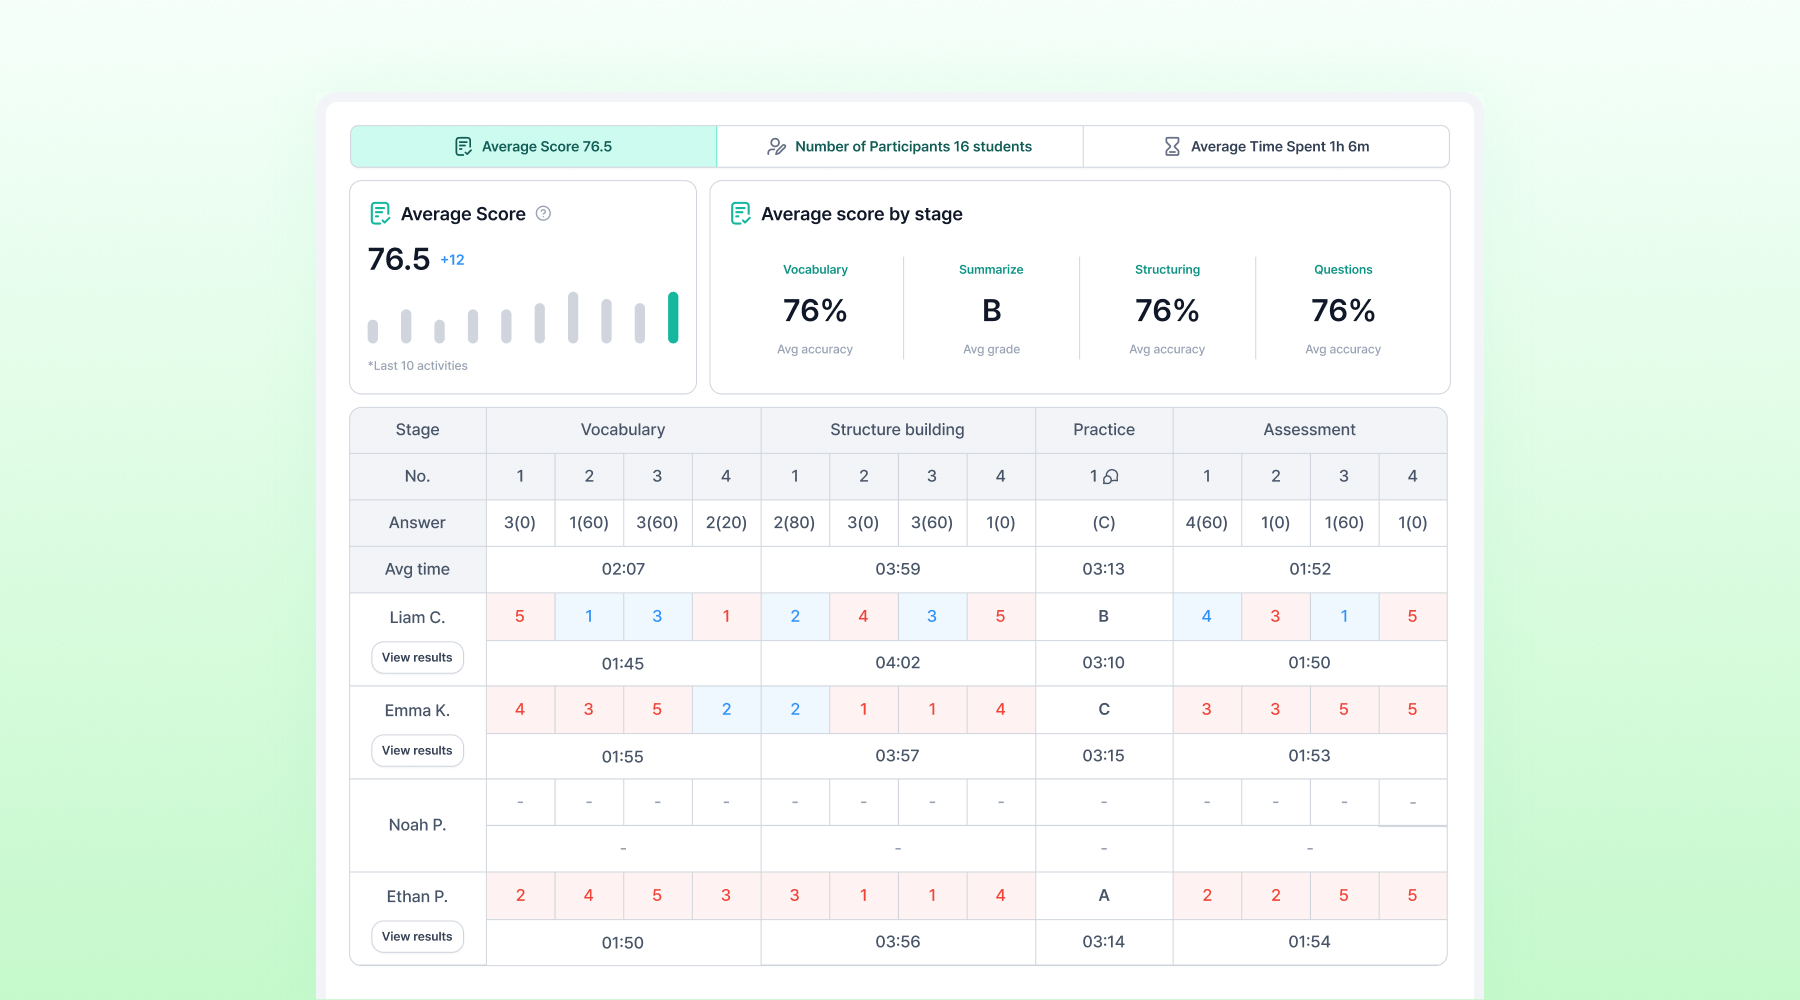The image size is (1800, 1000).
Task: Select the Vocabulary 76% stage card
Action: (815, 308)
